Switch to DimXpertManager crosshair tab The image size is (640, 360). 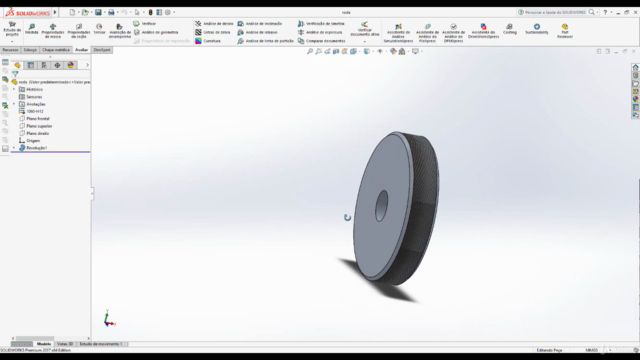[x=57, y=65]
